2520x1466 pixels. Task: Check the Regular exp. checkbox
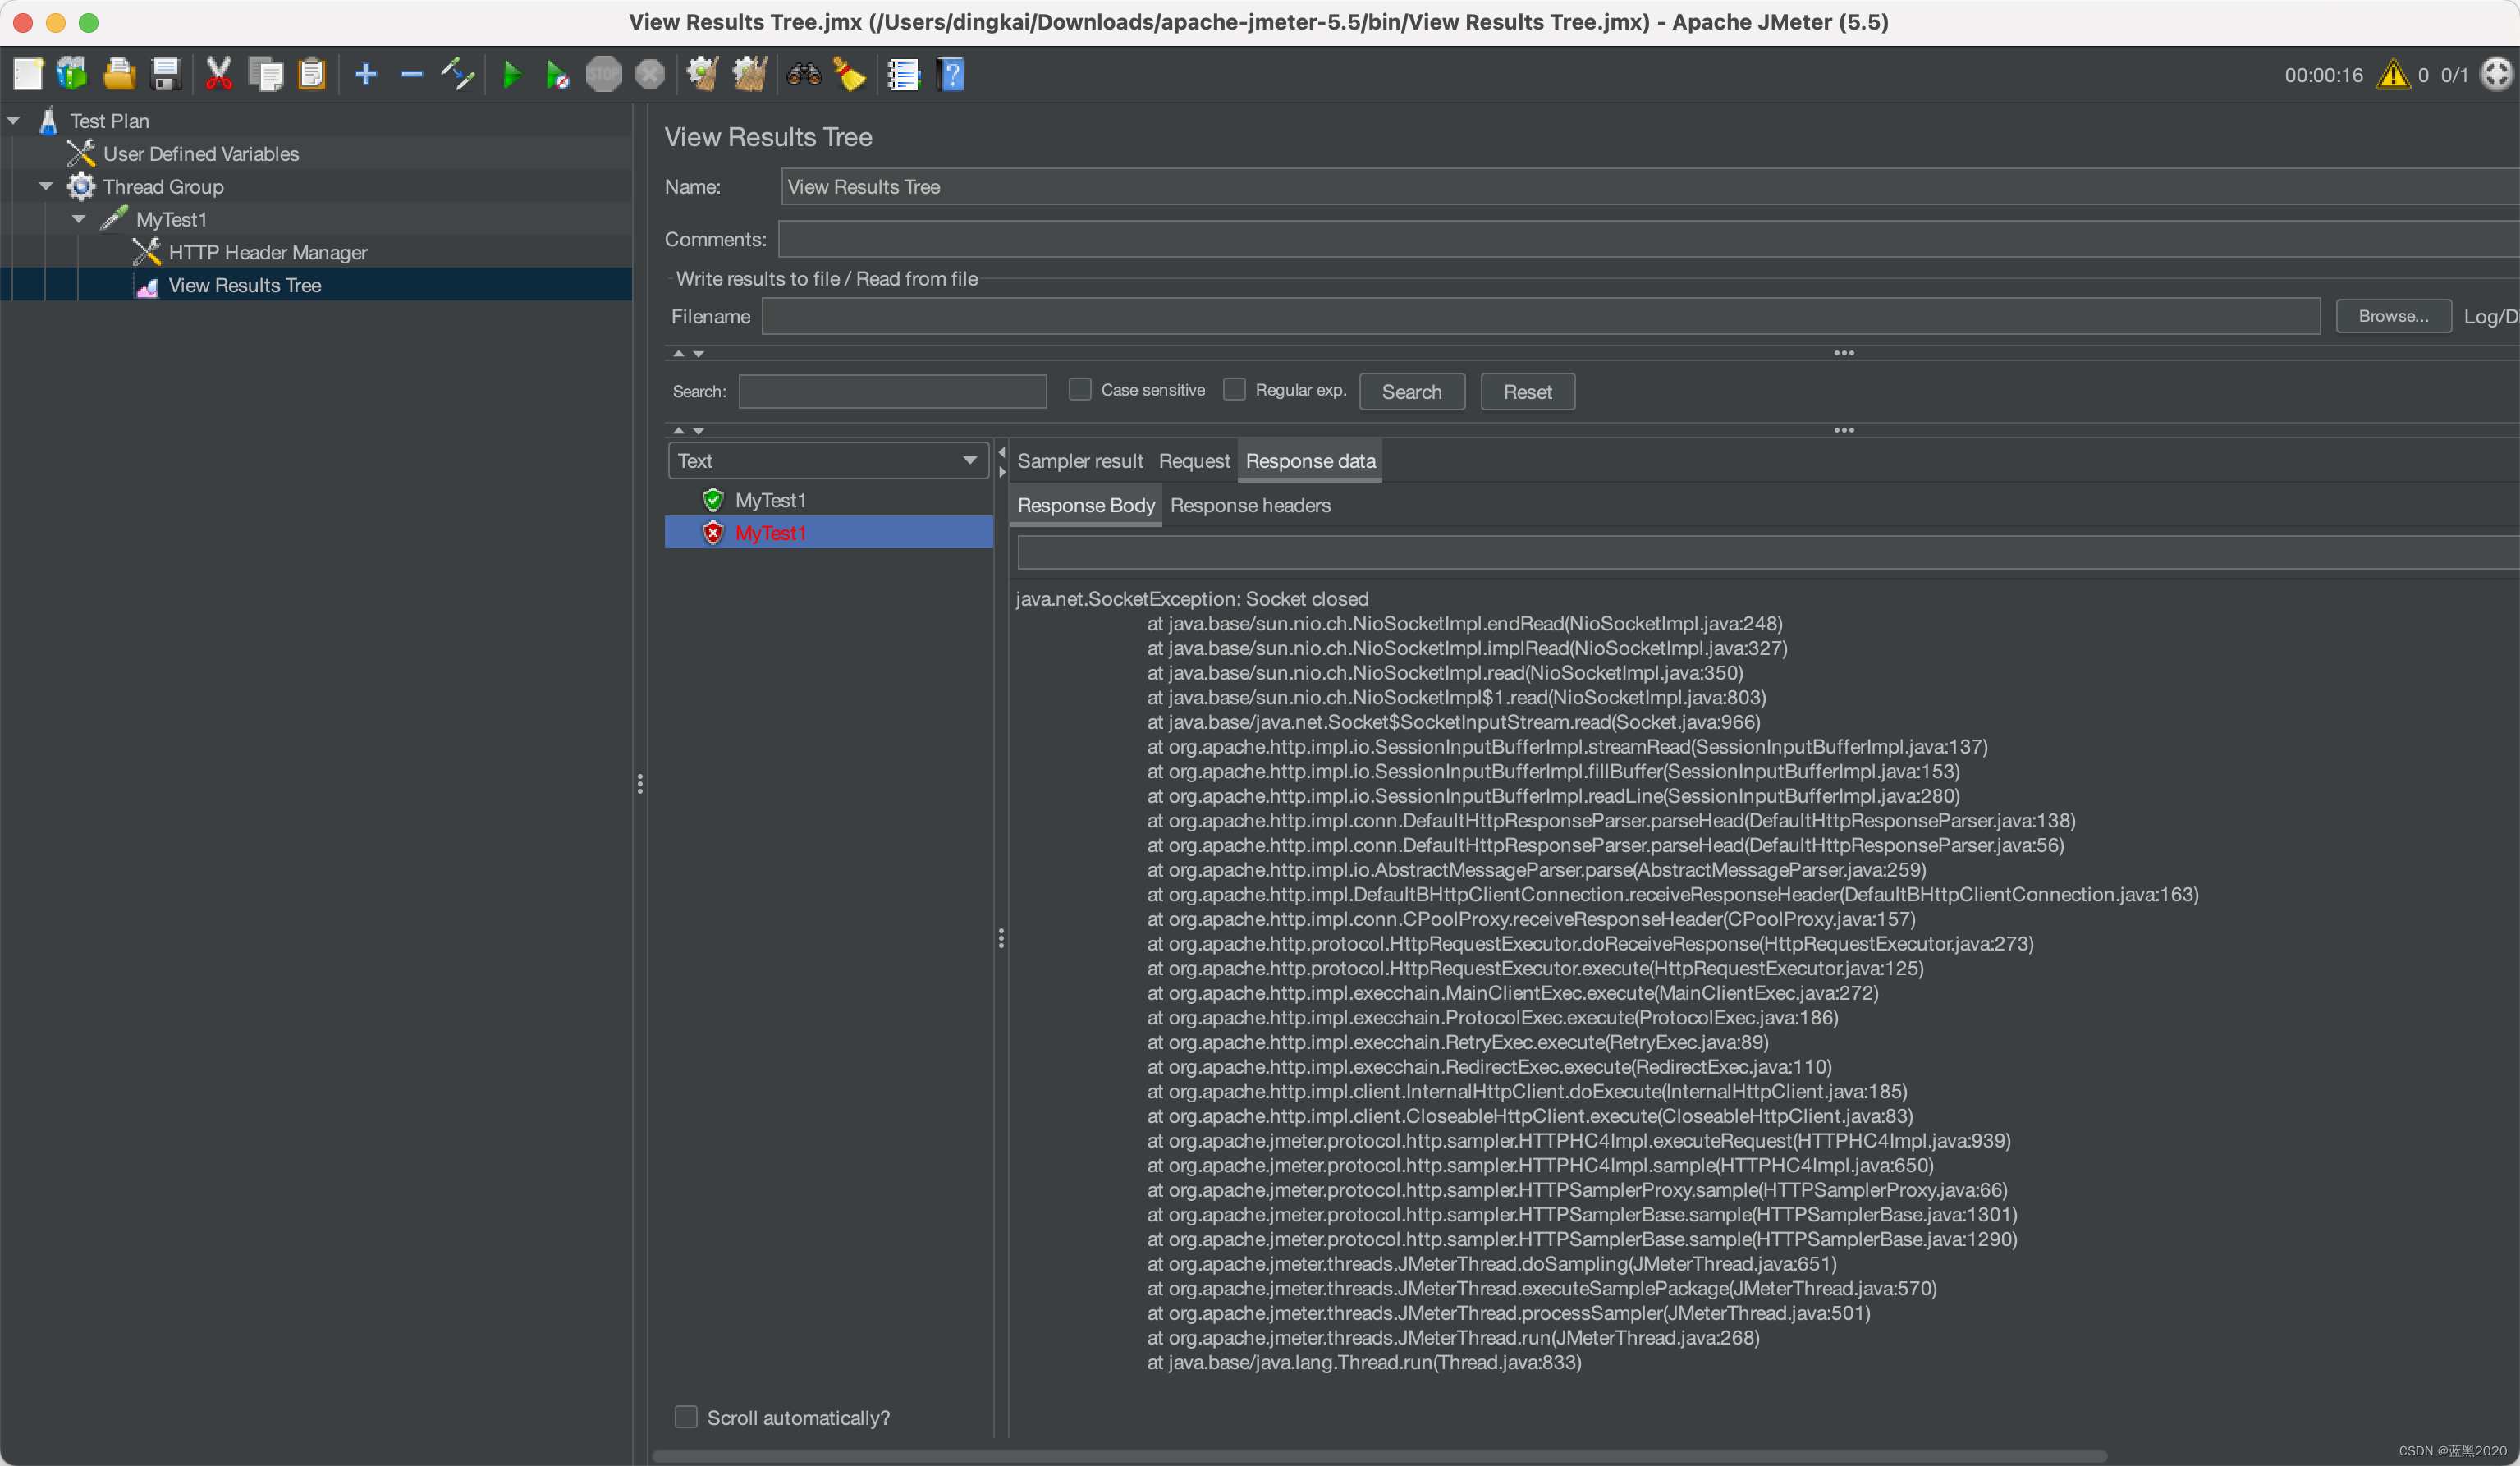click(x=1234, y=389)
